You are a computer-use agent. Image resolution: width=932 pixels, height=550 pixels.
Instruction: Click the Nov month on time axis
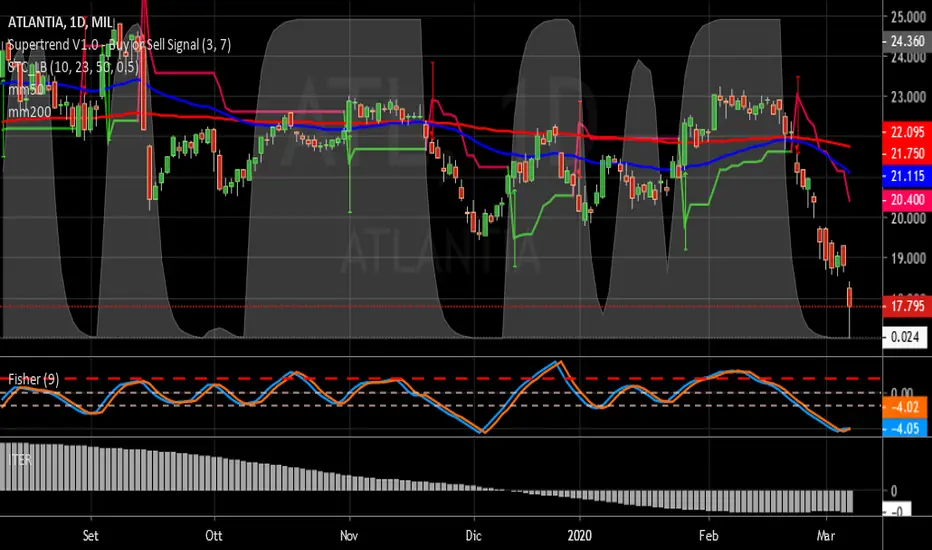[x=349, y=536]
